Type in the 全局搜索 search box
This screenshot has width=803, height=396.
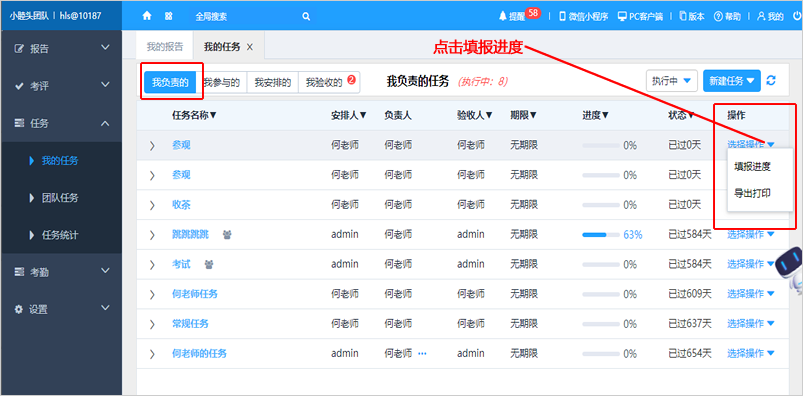(246, 16)
